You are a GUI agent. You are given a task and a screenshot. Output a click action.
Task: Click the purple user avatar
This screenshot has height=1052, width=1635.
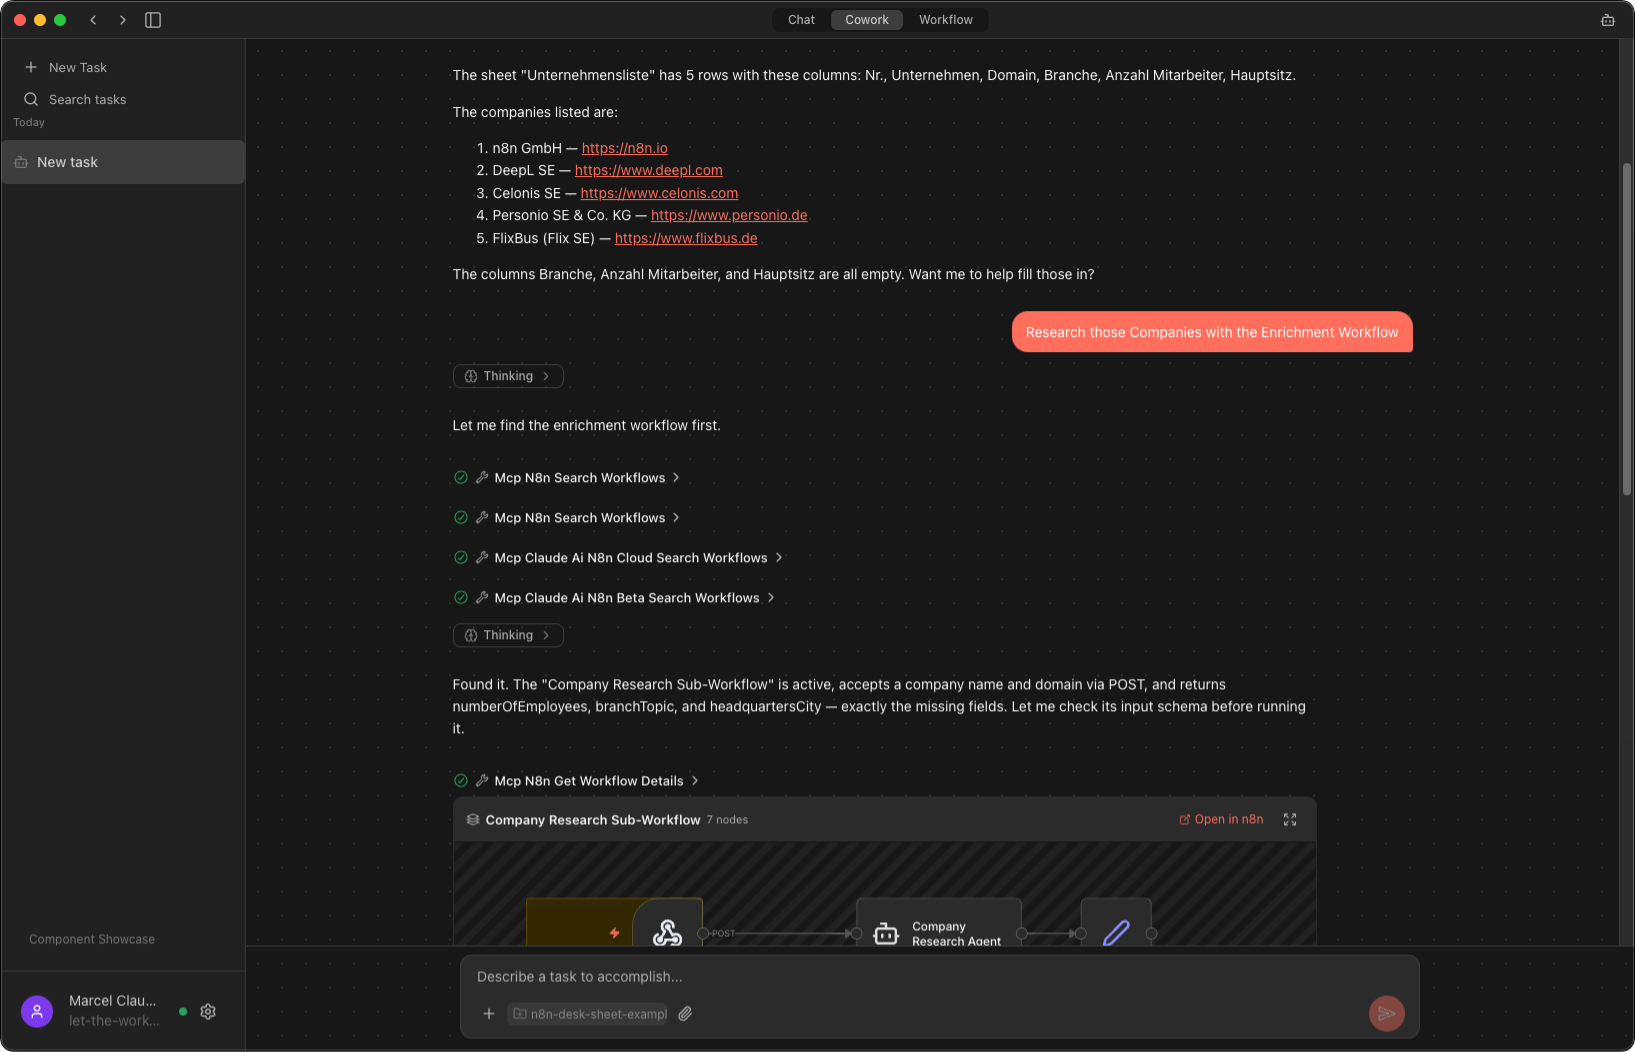pyautogui.click(x=37, y=1011)
